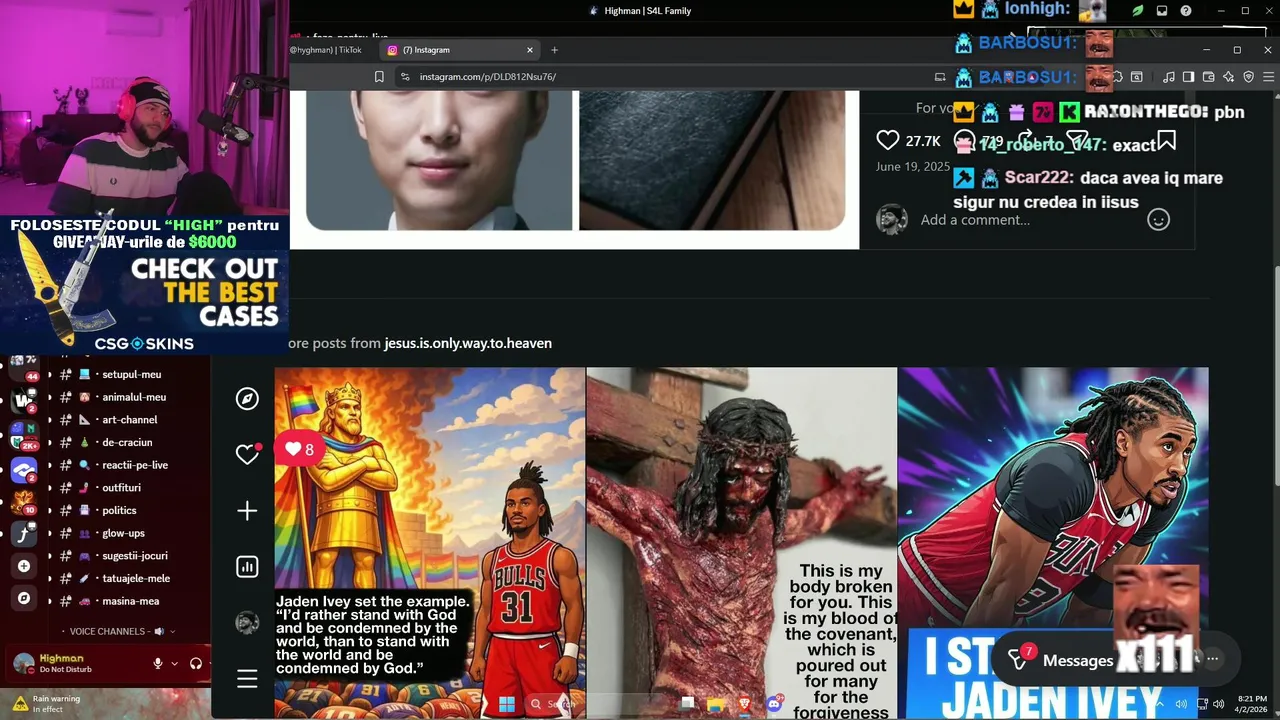Open the animalul-meu Discord channel

click(x=133, y=397)
